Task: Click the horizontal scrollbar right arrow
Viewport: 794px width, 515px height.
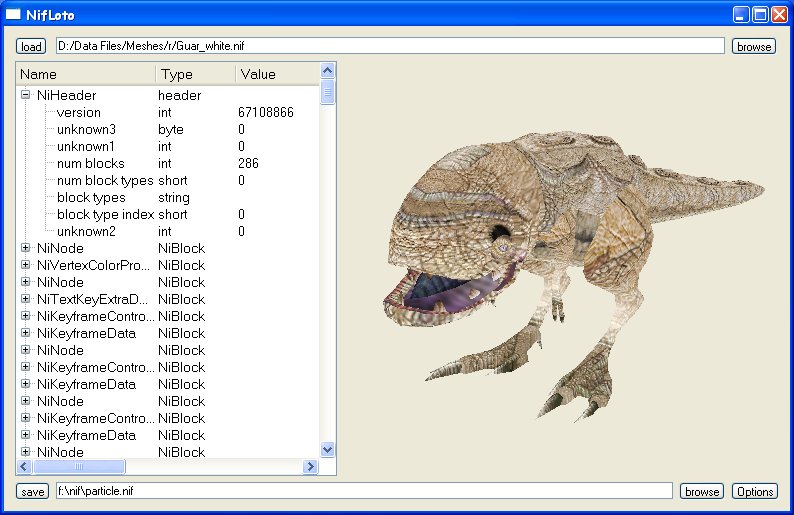Action: point(310,466)
